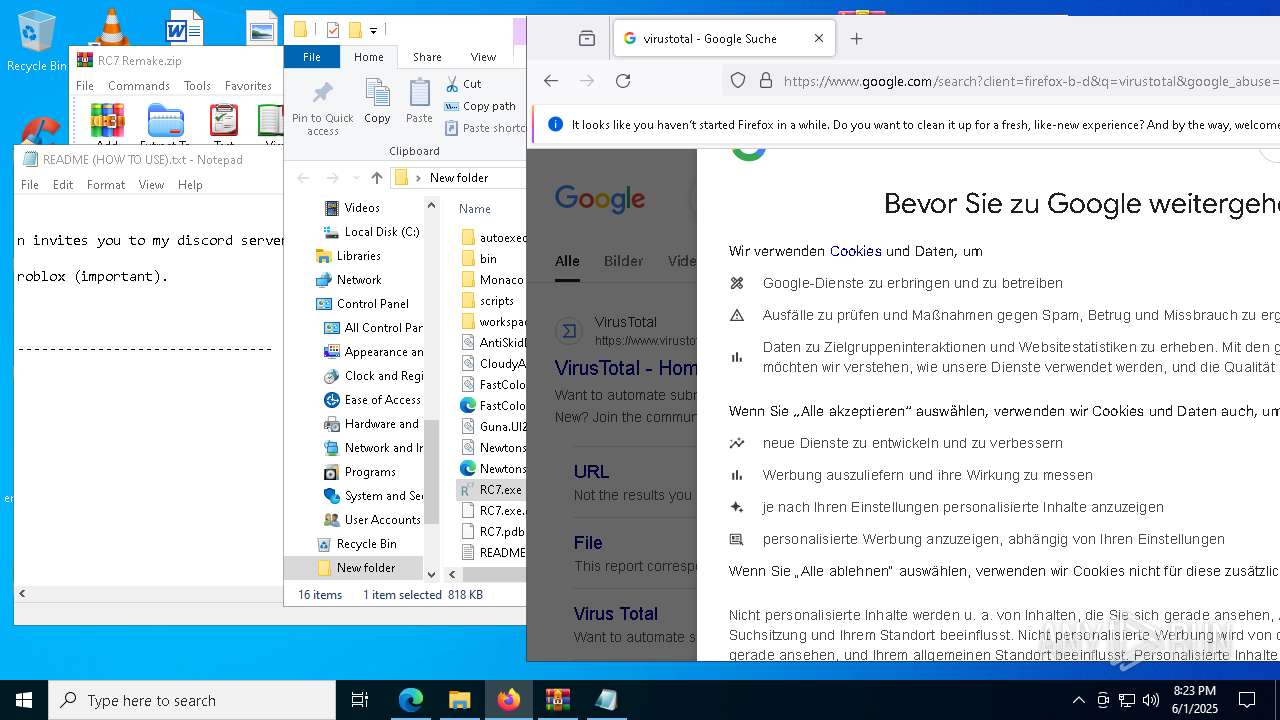Click the Copy icon in Explorer ribbon
Viewport: 1280px width, 720px height.
pyautogui.click(x=377, y=102)
